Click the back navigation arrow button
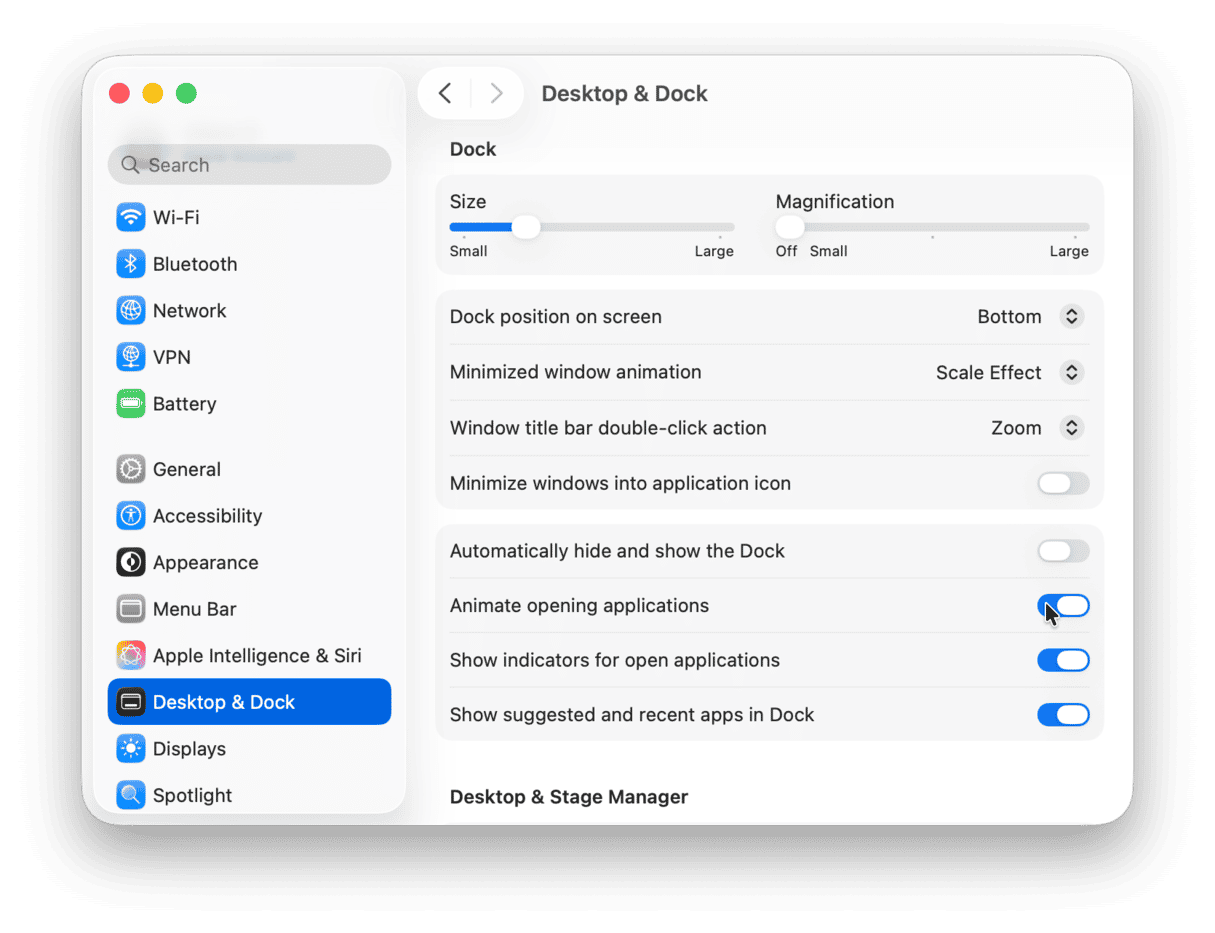The height and width of the screenshot is (933, 1215). tap(445, 94)
